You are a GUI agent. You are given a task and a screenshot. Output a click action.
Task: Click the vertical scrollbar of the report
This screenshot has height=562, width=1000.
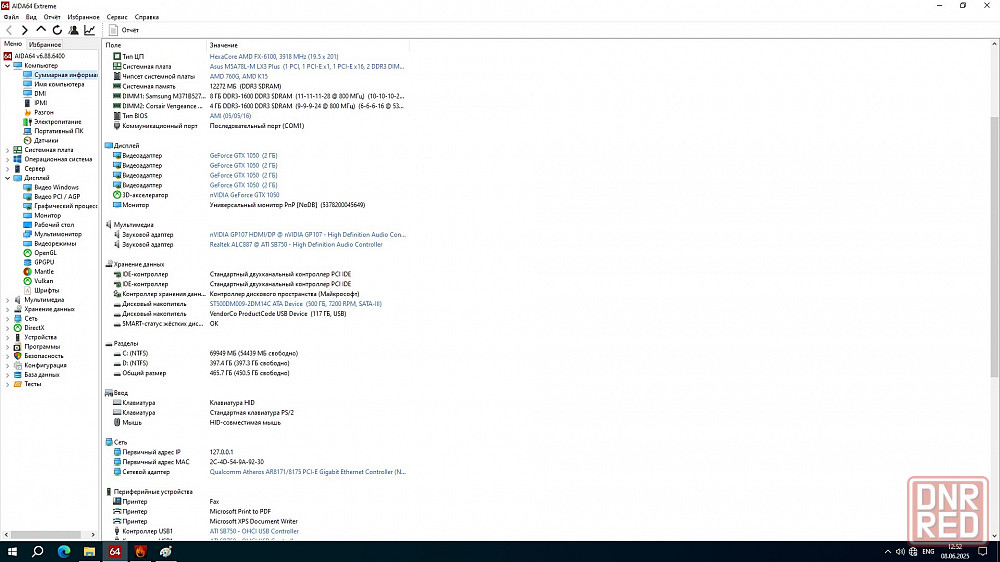pos(994,246)
